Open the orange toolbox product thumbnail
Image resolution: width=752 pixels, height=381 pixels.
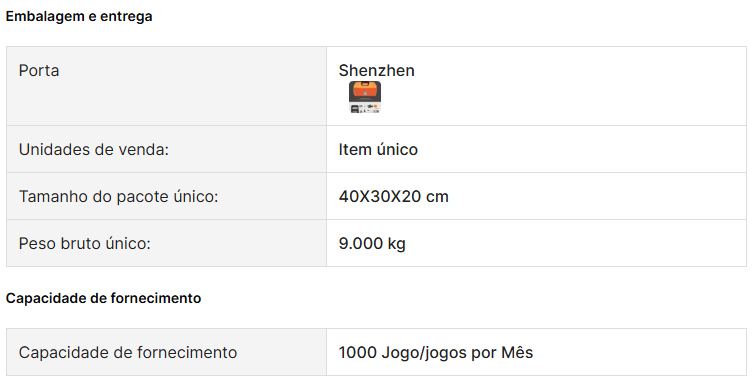click(x=365, y=97)
